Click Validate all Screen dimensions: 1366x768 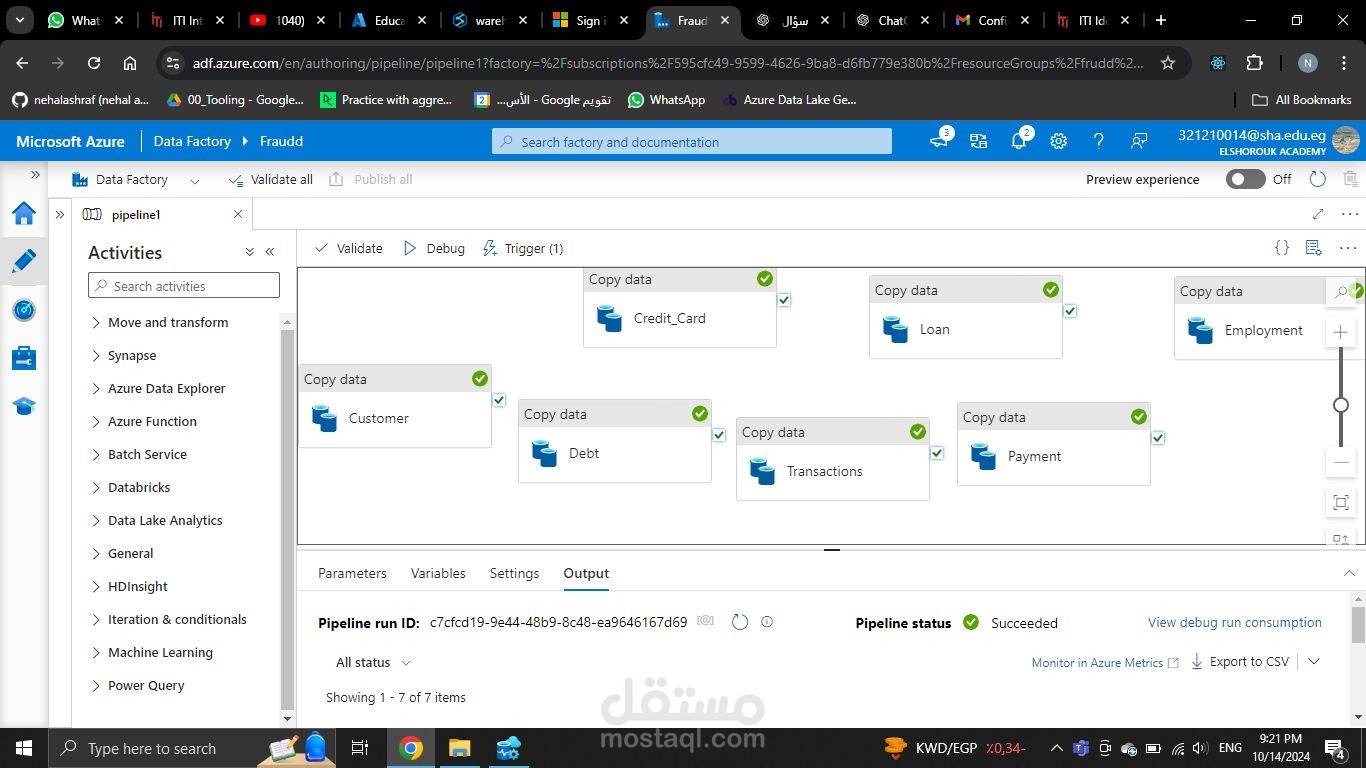tap(271, 179)
